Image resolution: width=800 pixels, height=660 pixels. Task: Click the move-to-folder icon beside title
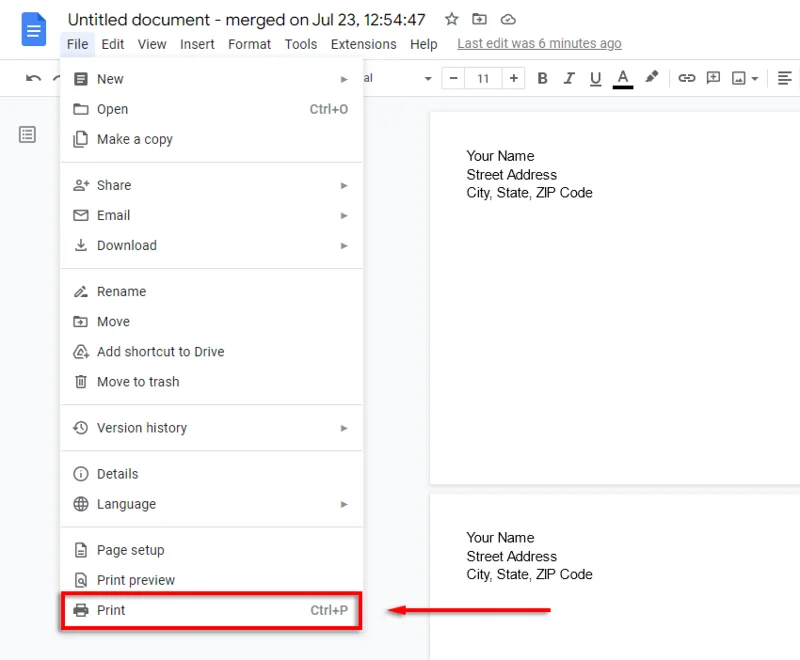pos(479,19)
